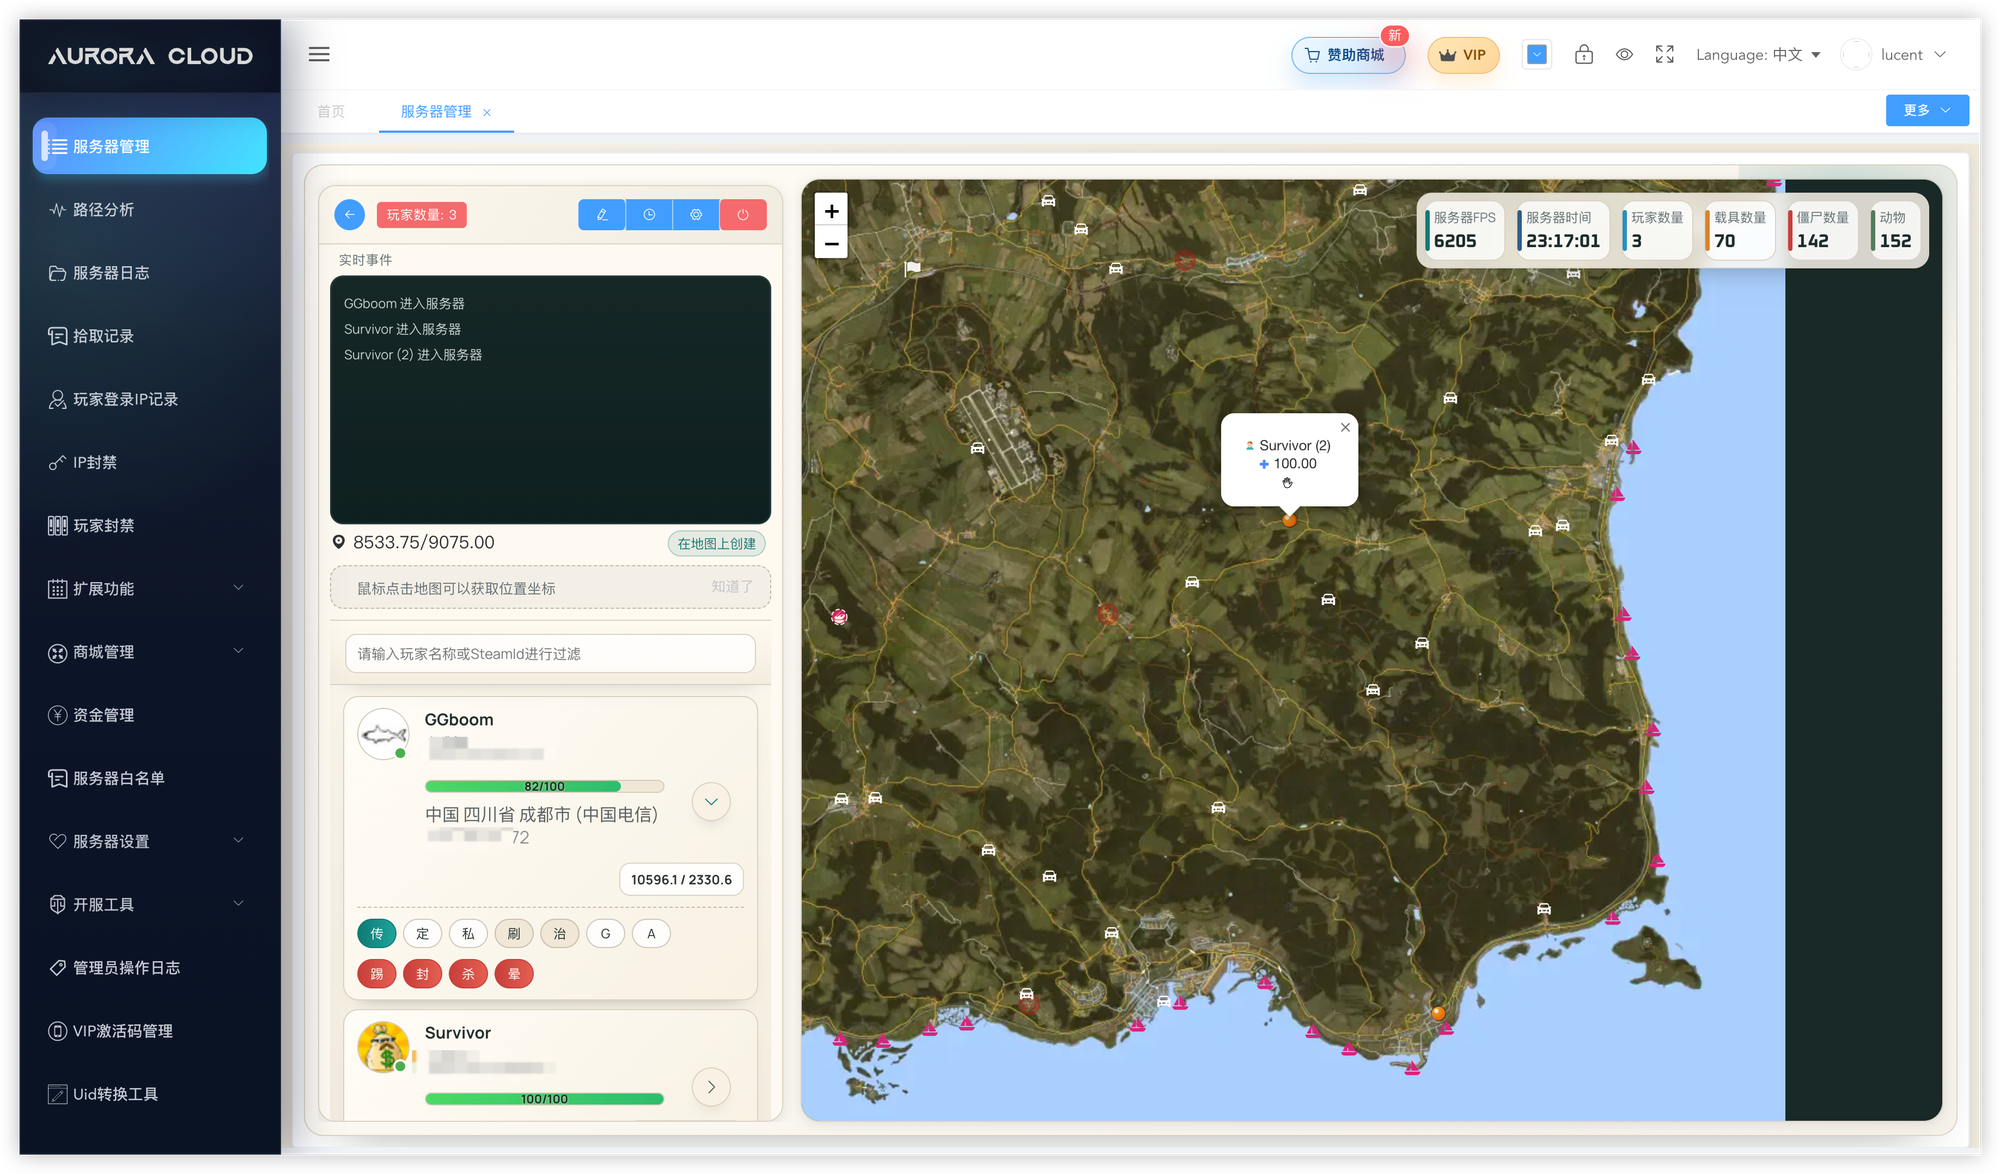Screen dimensions: 2000x1174
Task: Open Uid转换工具 in the sidebar
Action: (x=150, y=1094)
